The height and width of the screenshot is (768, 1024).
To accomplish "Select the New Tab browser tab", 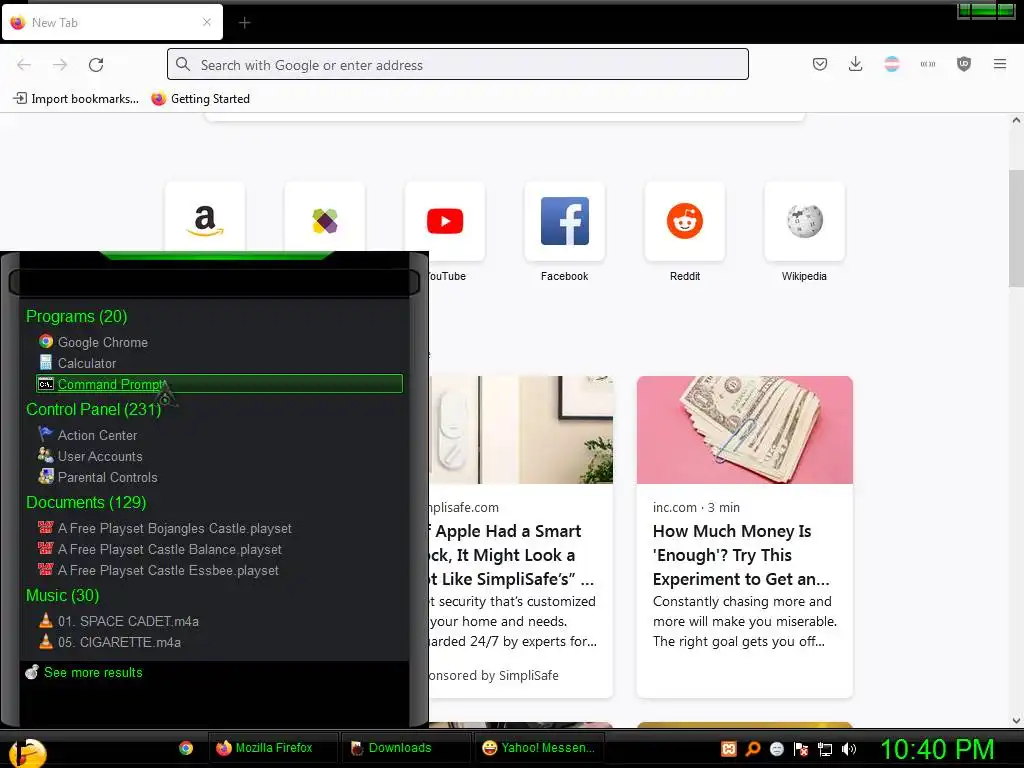I will coord(112,22).
